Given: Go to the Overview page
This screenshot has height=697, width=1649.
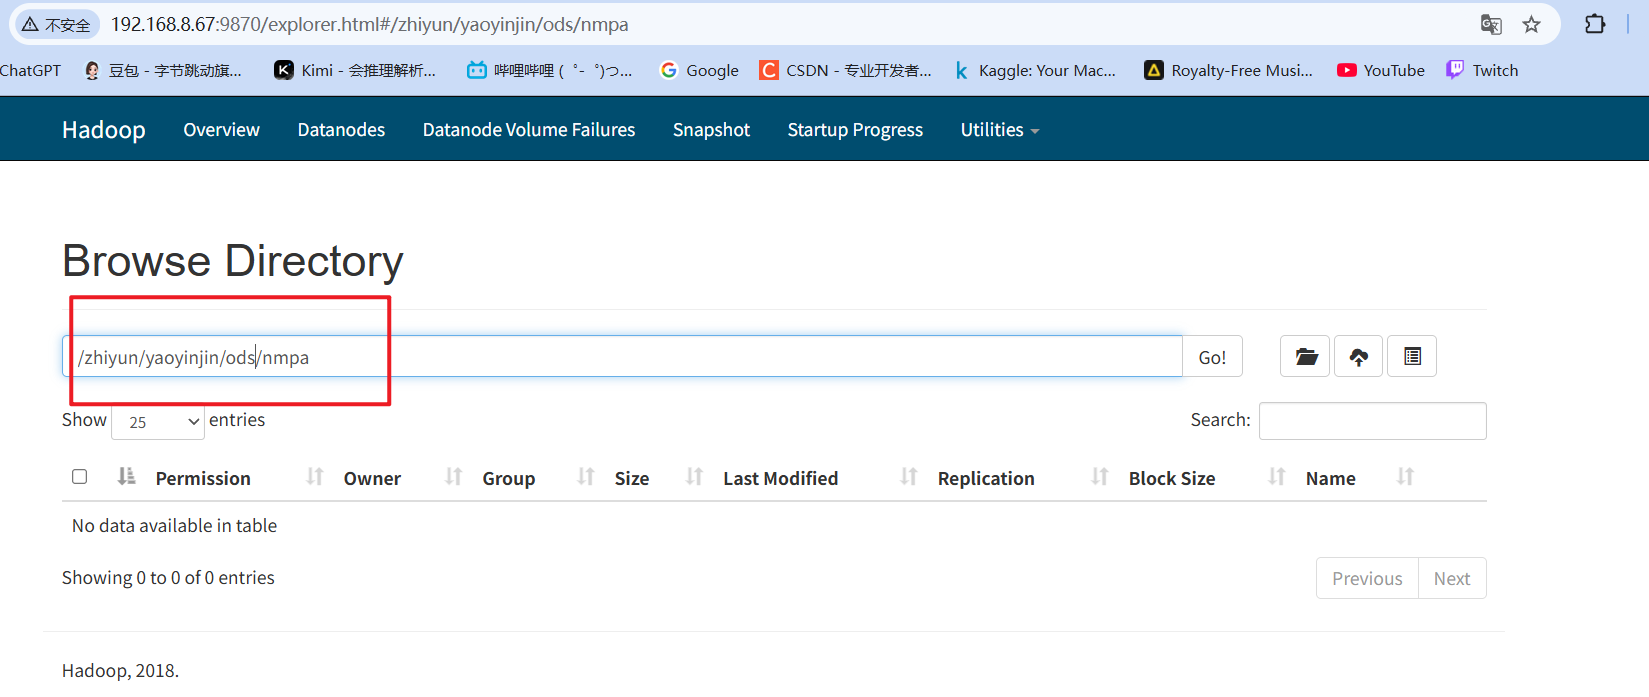Looking at the screenshot, I should (221, 130).
